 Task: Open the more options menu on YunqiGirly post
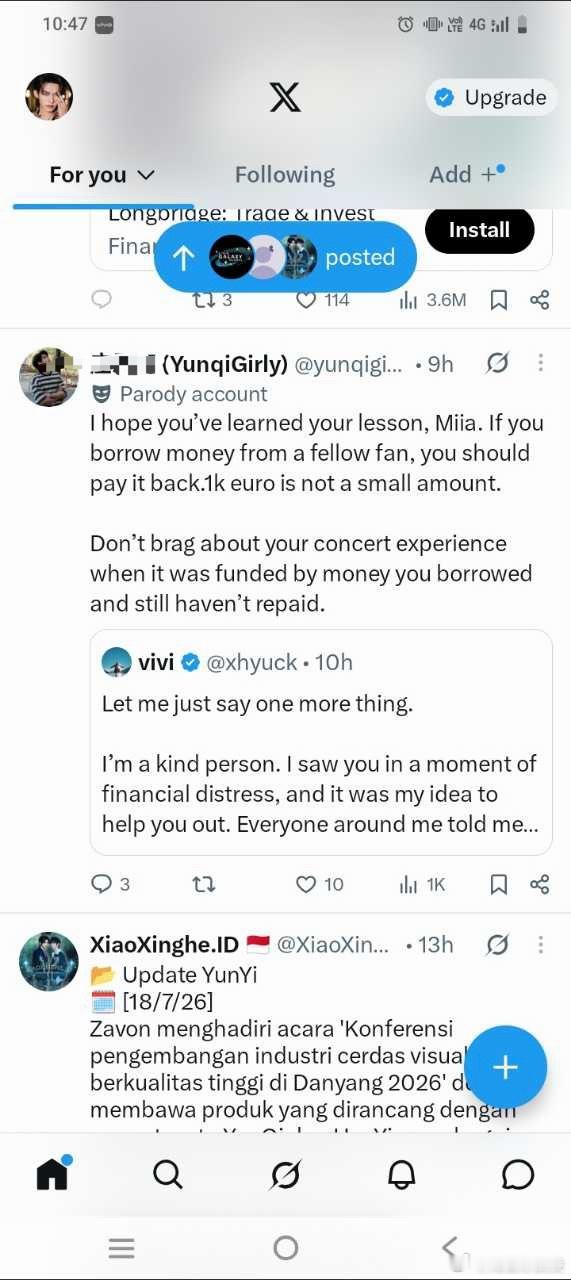(x=541, y=363)
